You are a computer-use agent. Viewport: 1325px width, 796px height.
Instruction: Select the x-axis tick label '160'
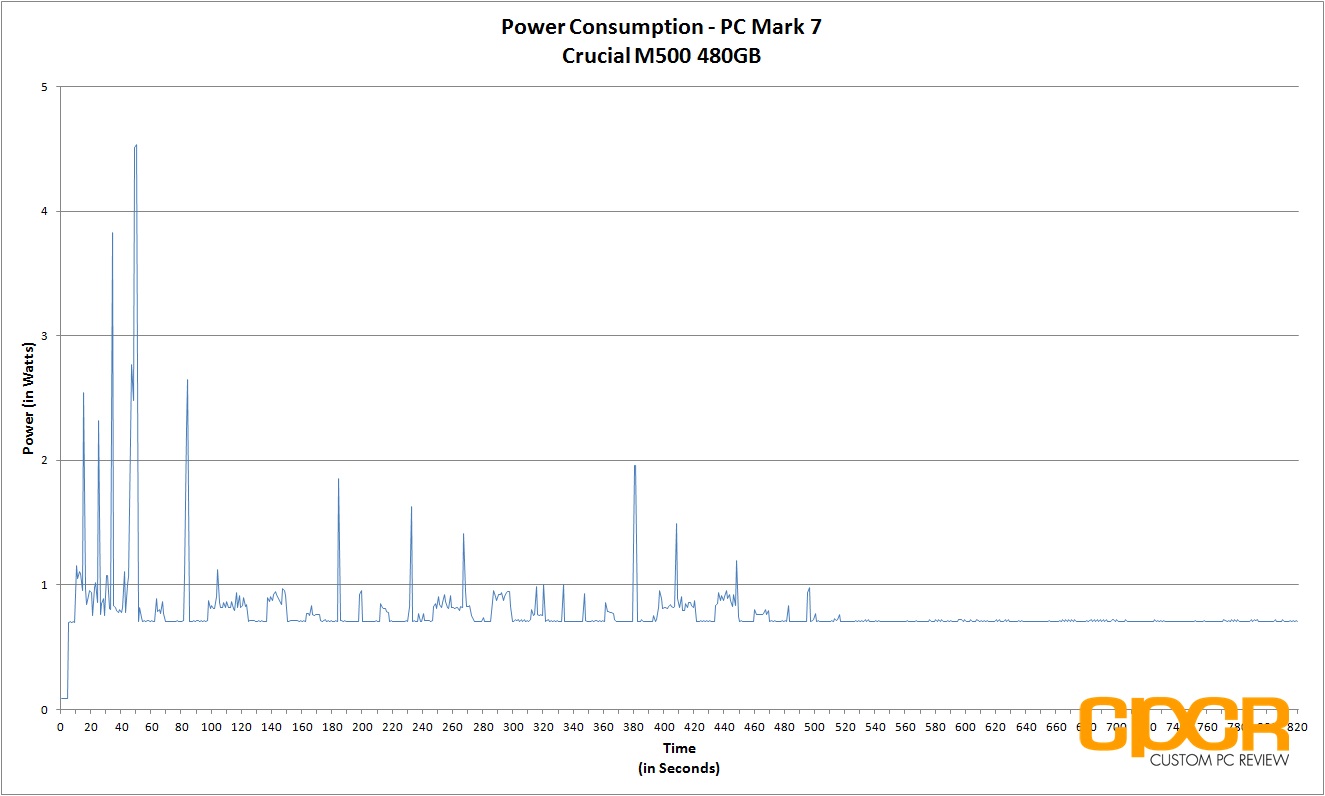point(302,727)
